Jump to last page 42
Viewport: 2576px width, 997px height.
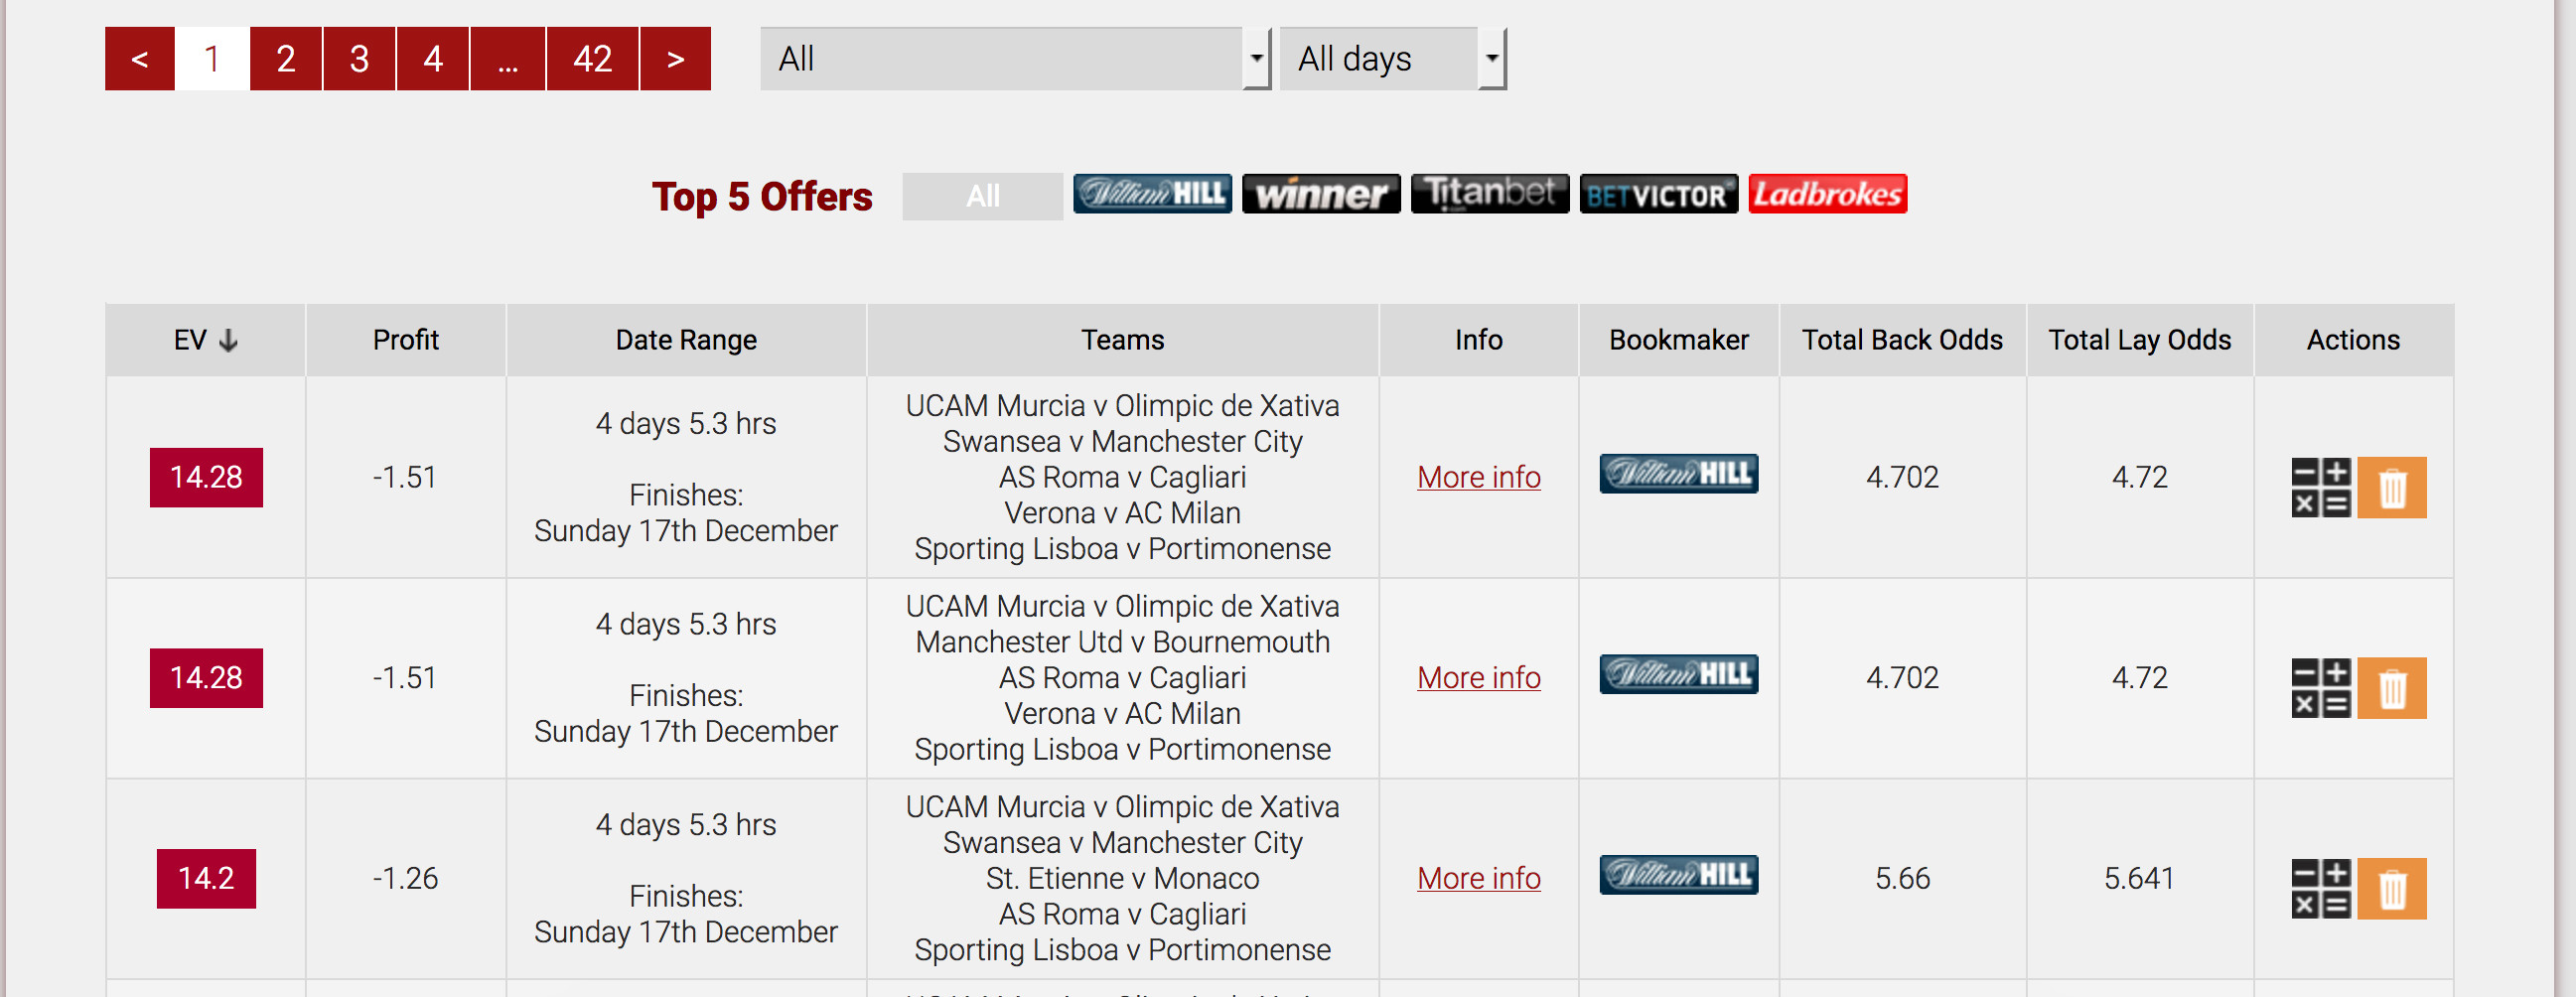592,59
